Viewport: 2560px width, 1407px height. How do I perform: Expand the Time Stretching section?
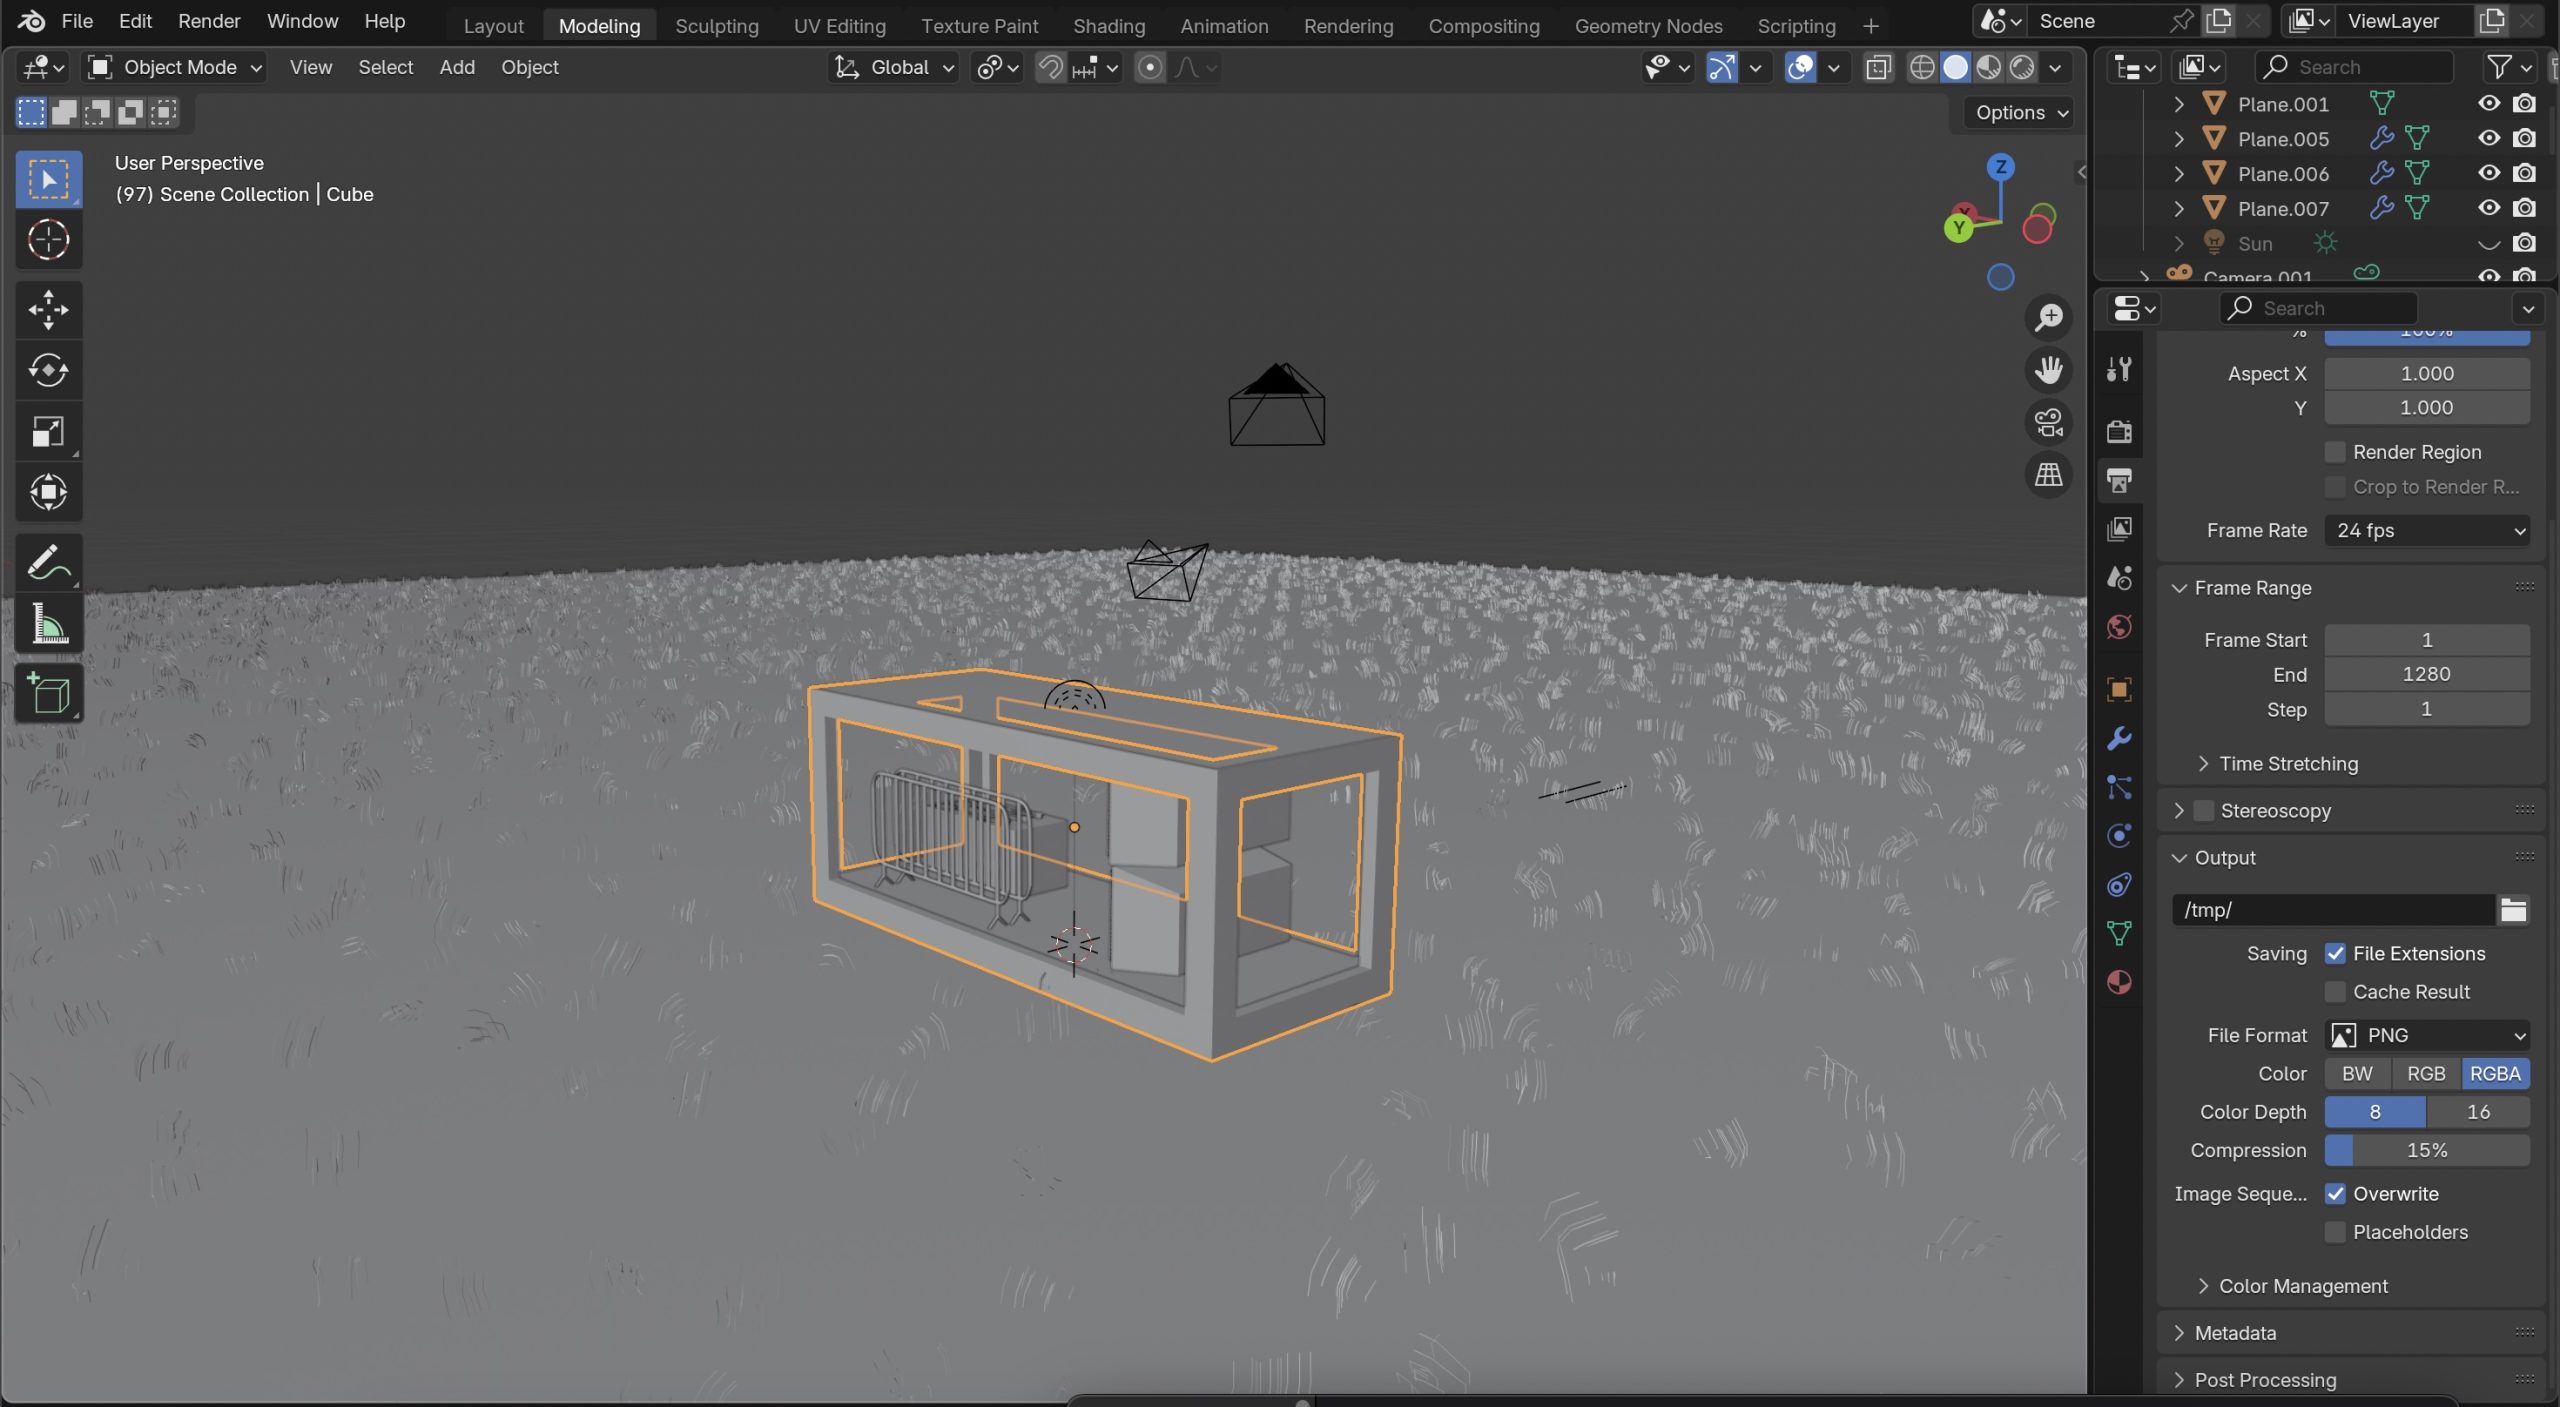click(2288, 764)
